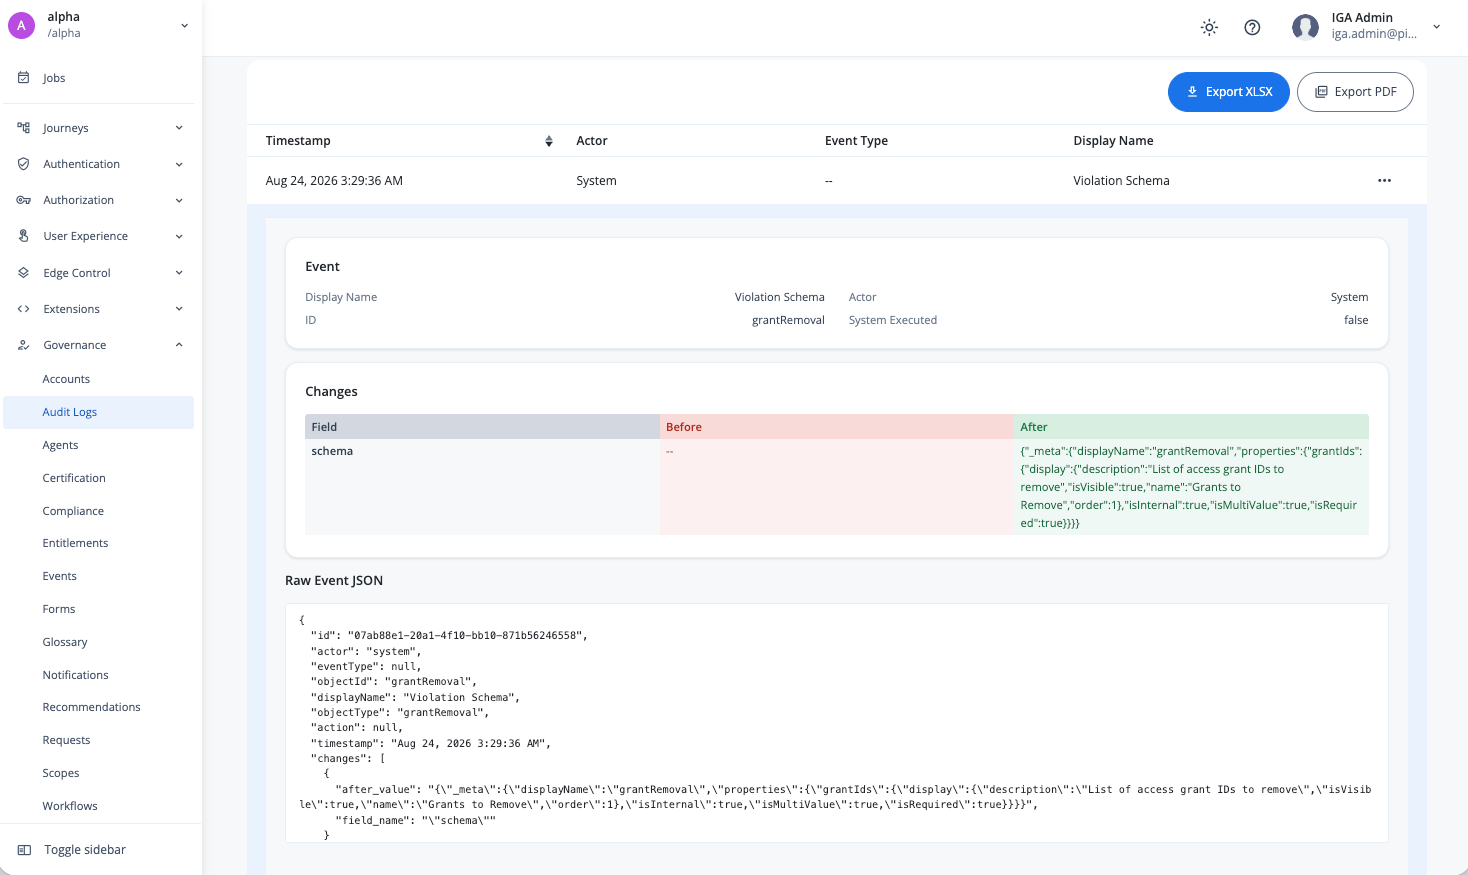Click the Jobs calendar icon
The image size is (1468, 875).
[24, 78]
